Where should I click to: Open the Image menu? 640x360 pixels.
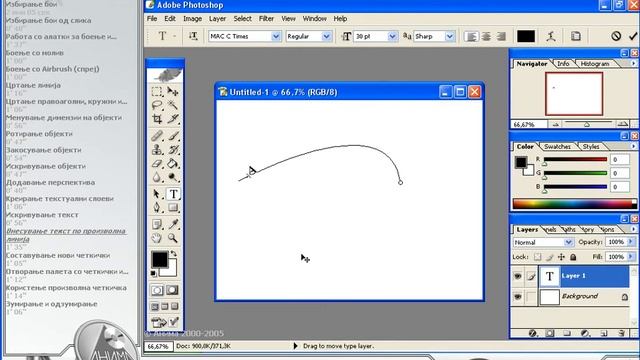(x=192, y=18)
